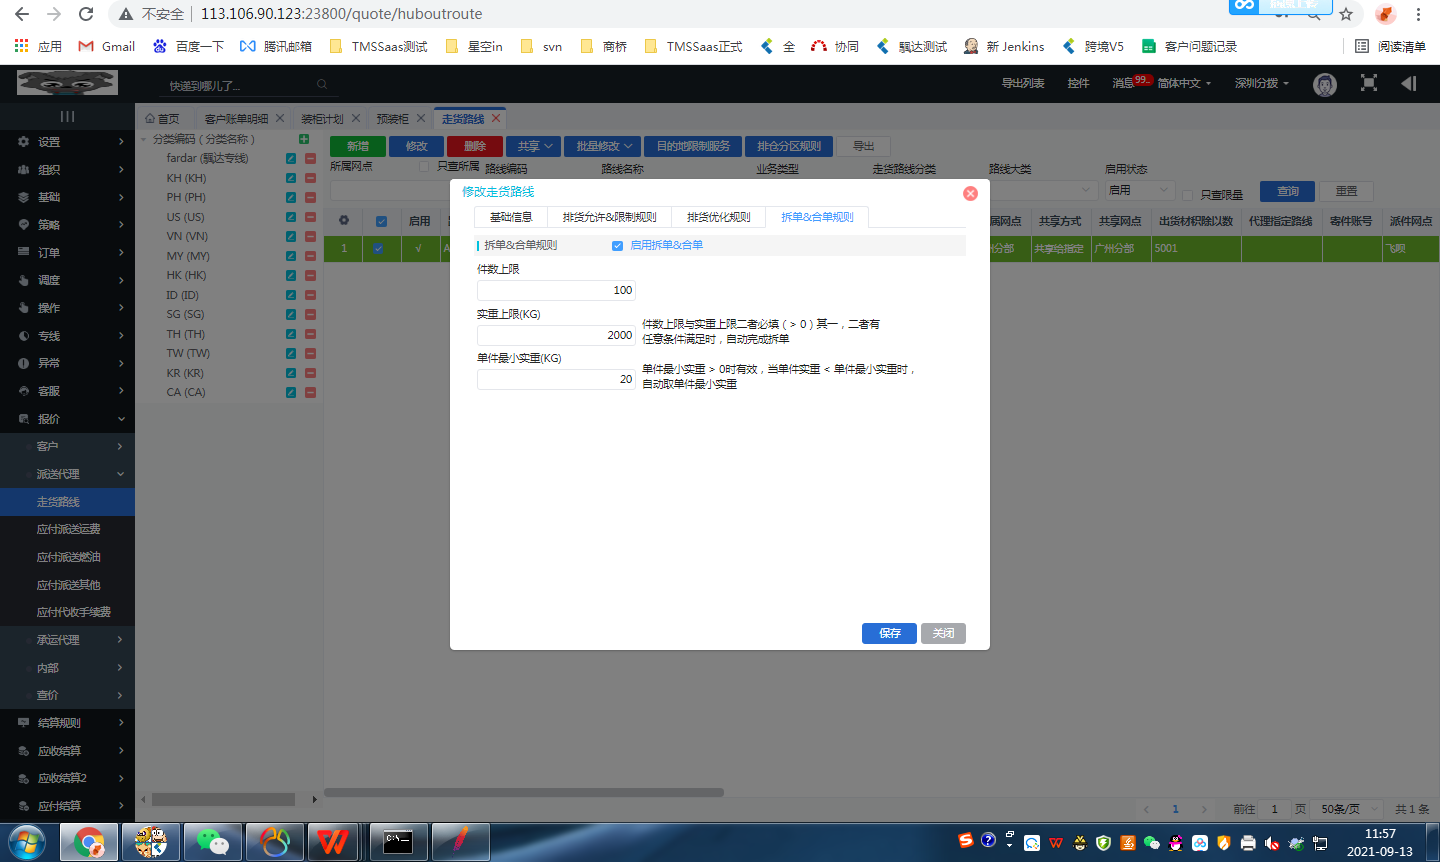The image size is (1440, 862).
Task: Click the delete icon for VN (VN)
Action: (x=310, y=237)
